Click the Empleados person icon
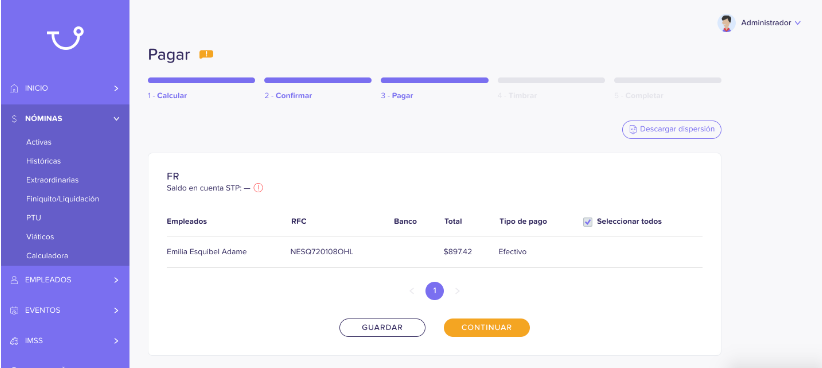This screenshot has height=368, width=822. (x=14, y=280)
